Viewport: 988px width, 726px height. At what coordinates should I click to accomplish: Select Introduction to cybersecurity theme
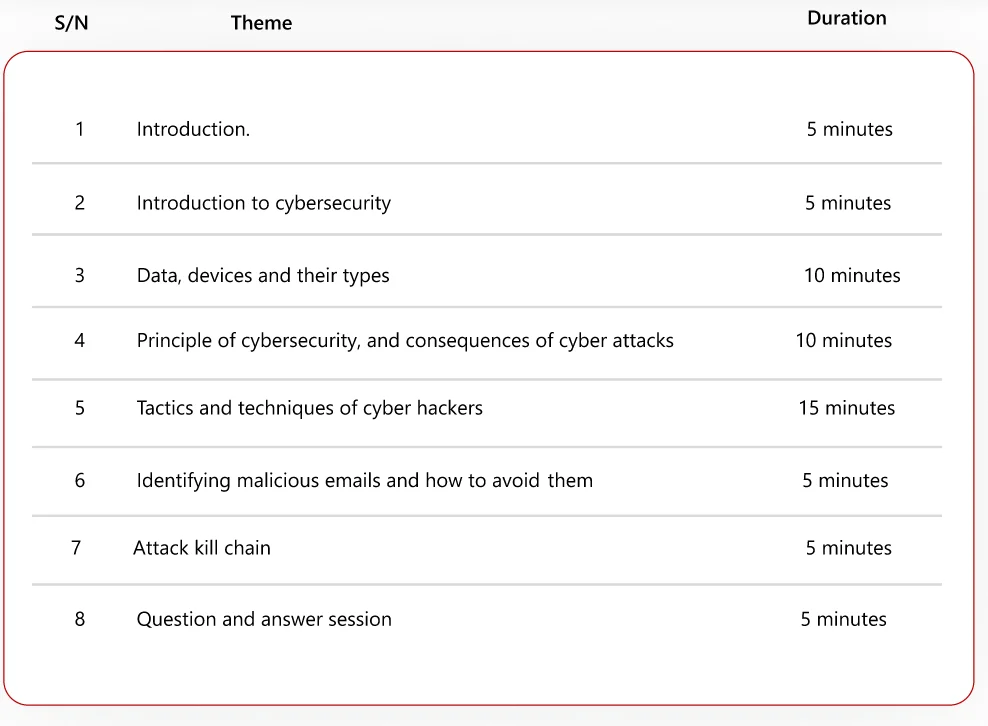[x=263, y=203]
